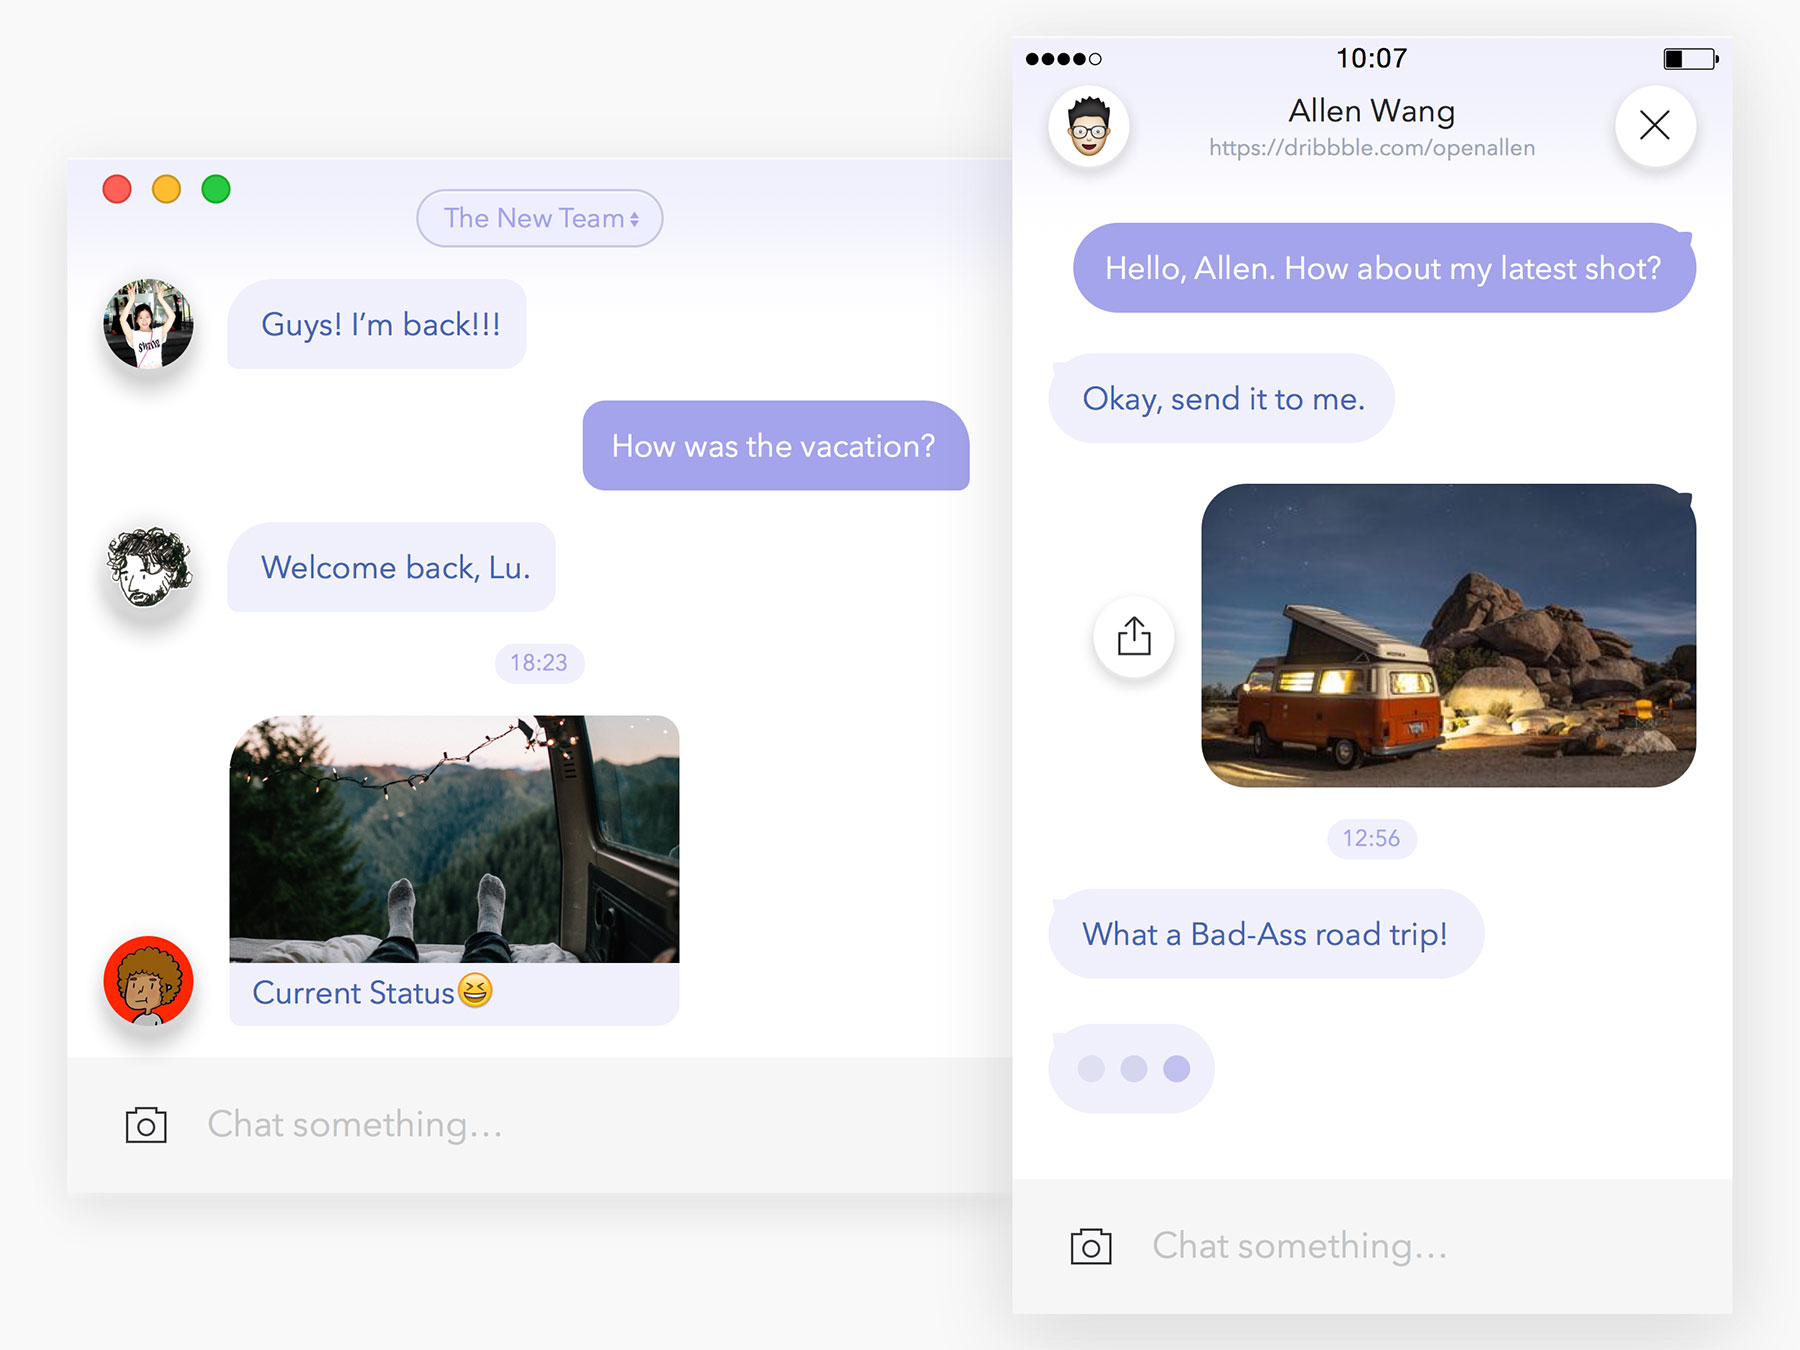
Task: Open the link https://dribbble.com/openallen
Action: coord(1371,147)
